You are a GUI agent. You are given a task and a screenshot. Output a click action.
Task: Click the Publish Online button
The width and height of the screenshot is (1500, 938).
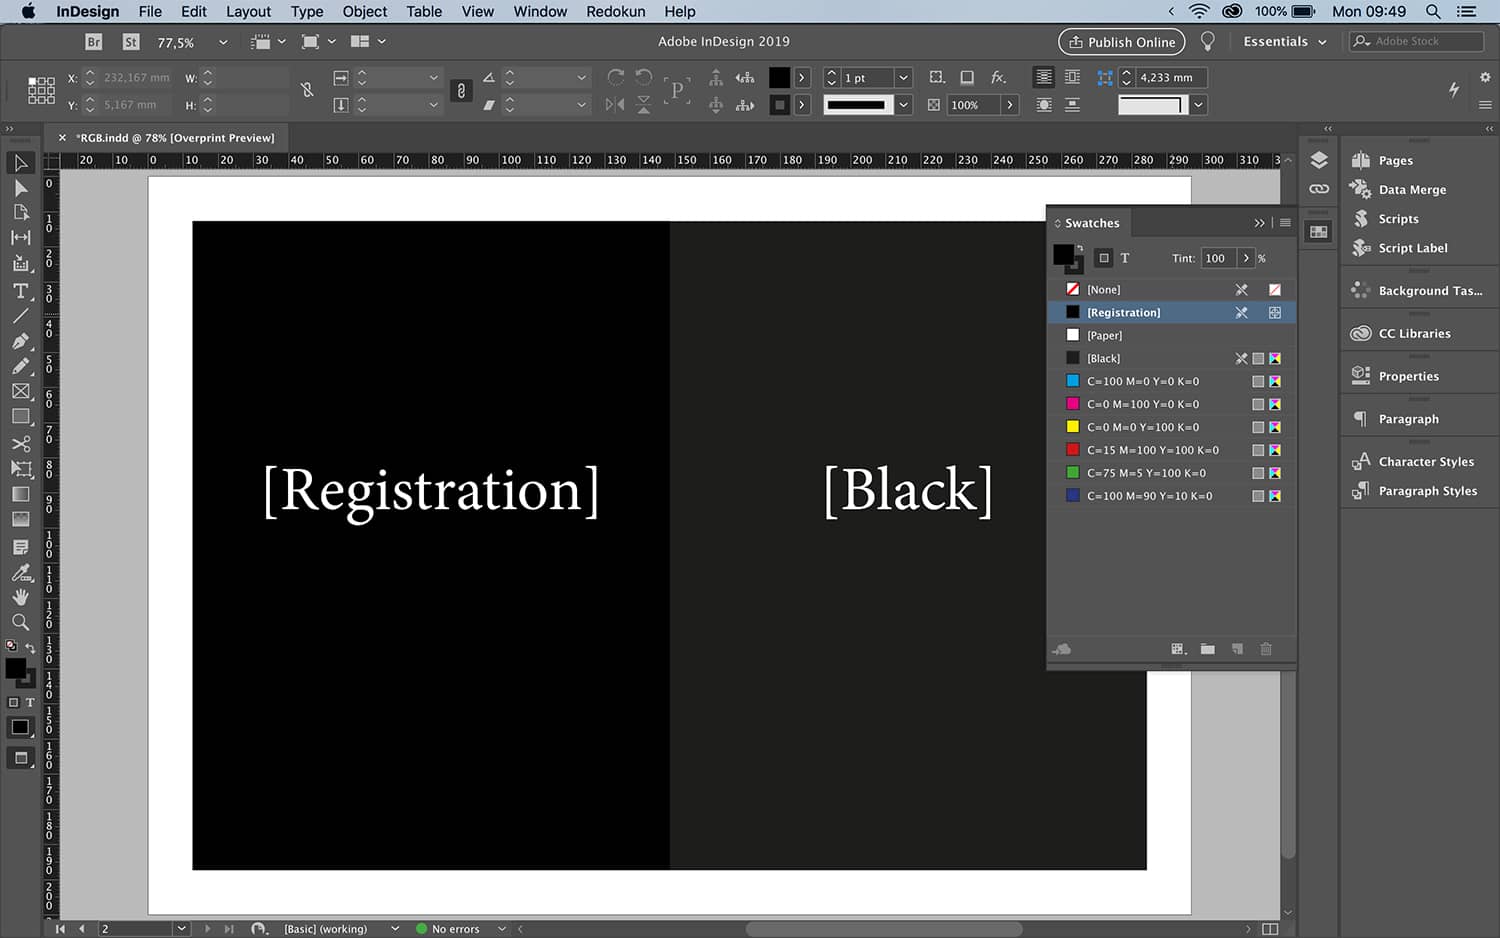(x=1121, y=42)
